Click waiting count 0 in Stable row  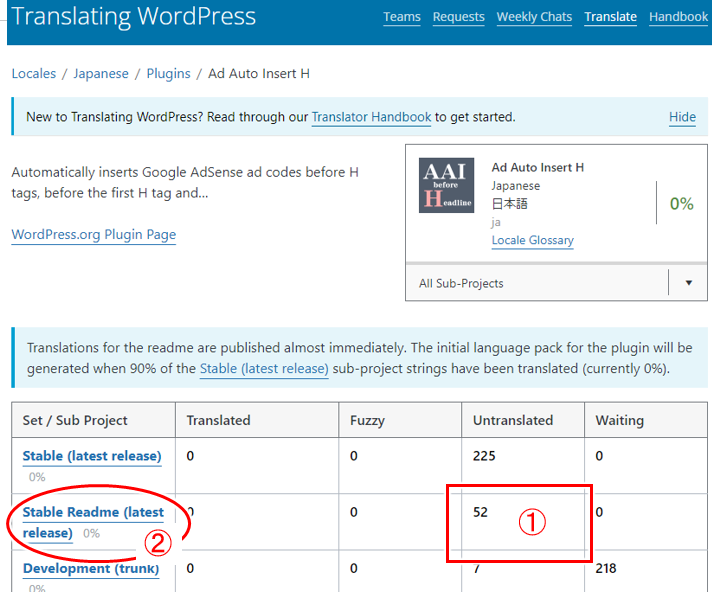(x=599, y=456)
